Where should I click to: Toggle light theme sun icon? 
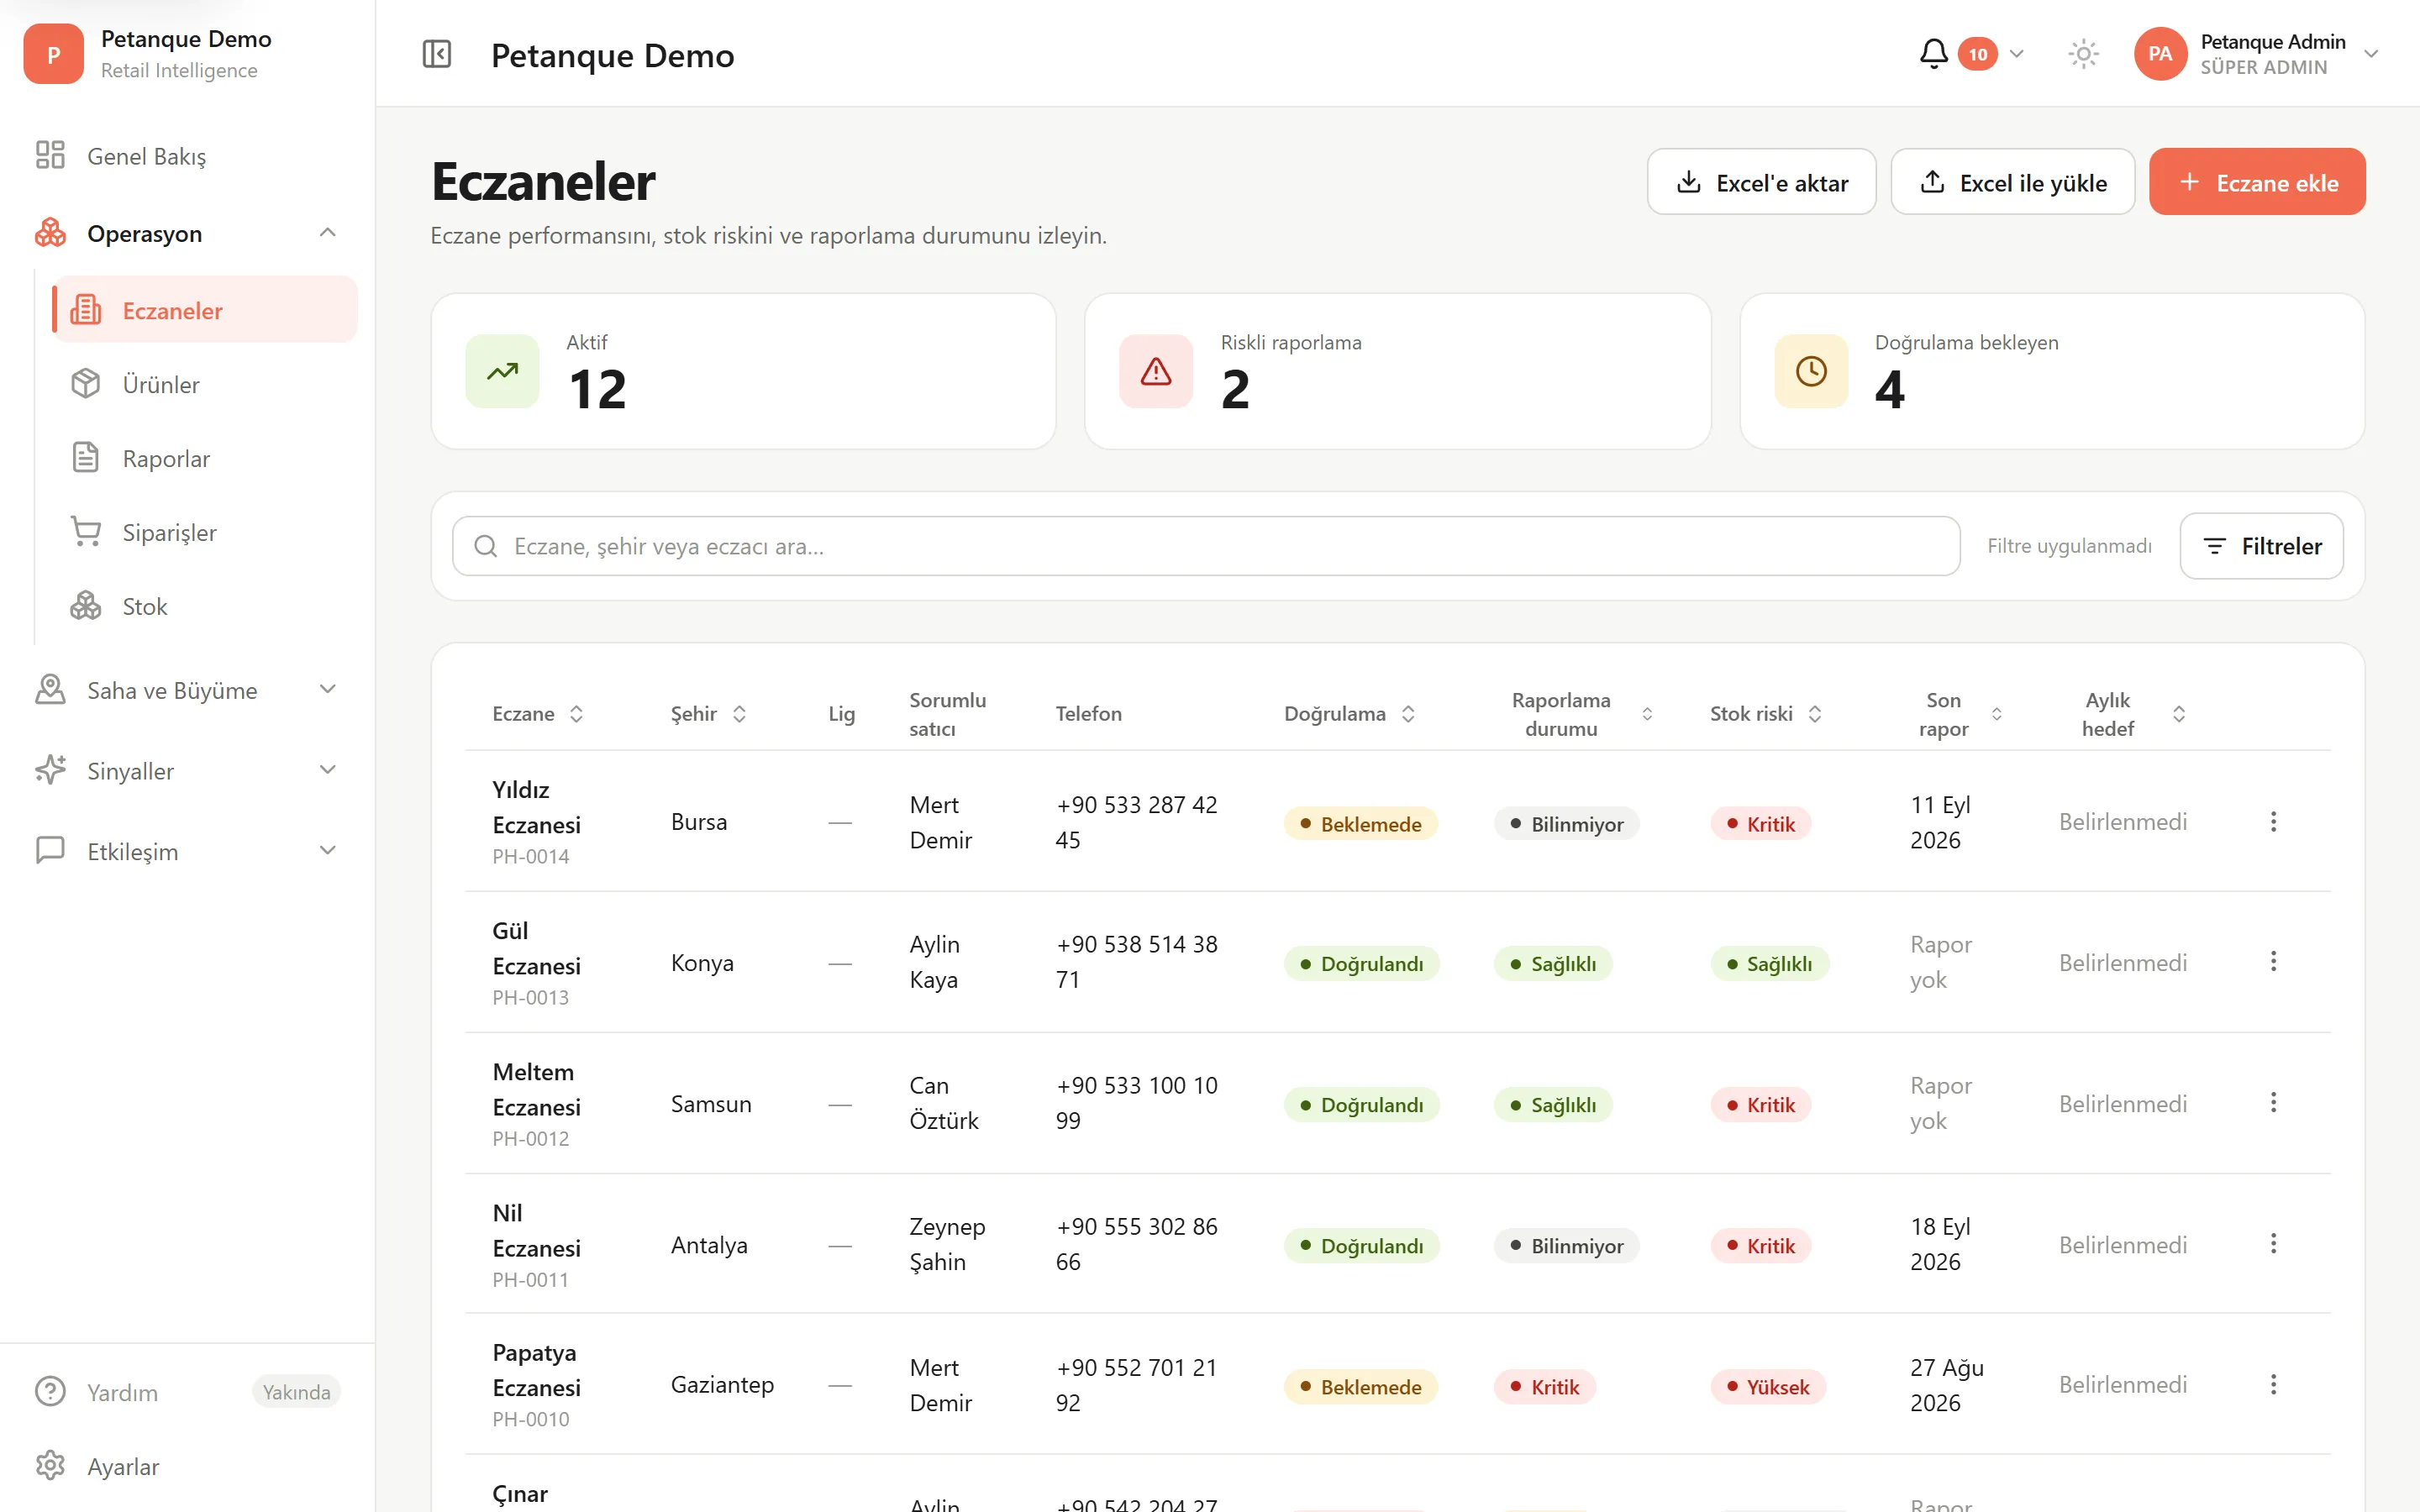tap(2083, 54)
